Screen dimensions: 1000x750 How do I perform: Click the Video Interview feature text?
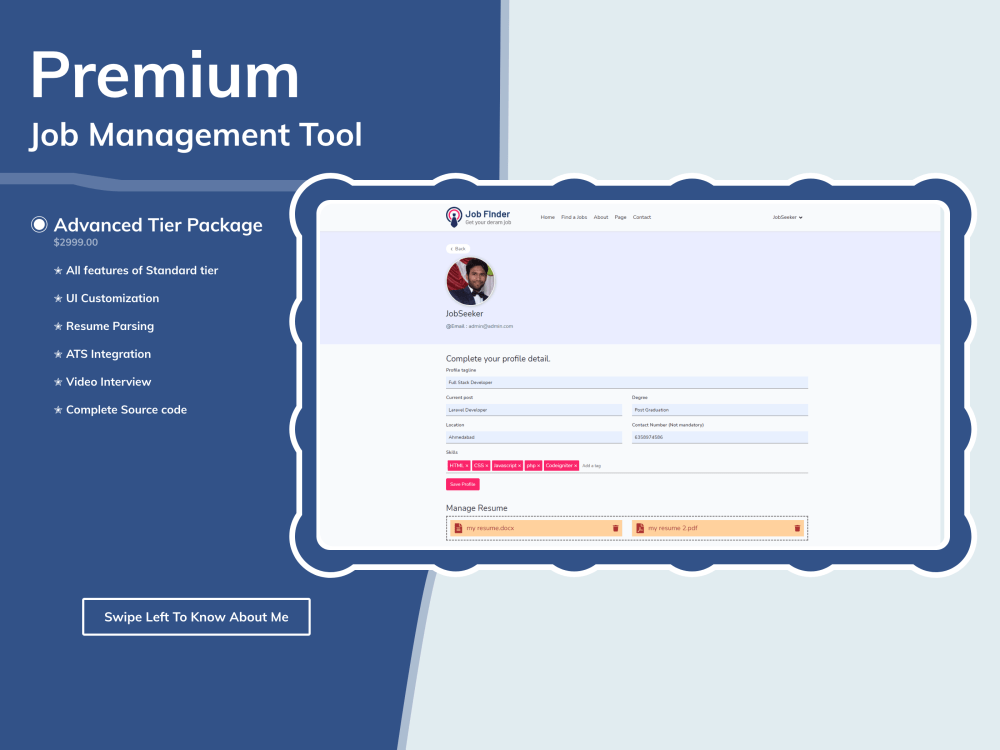pyautogui.click(x=108, y=382)
